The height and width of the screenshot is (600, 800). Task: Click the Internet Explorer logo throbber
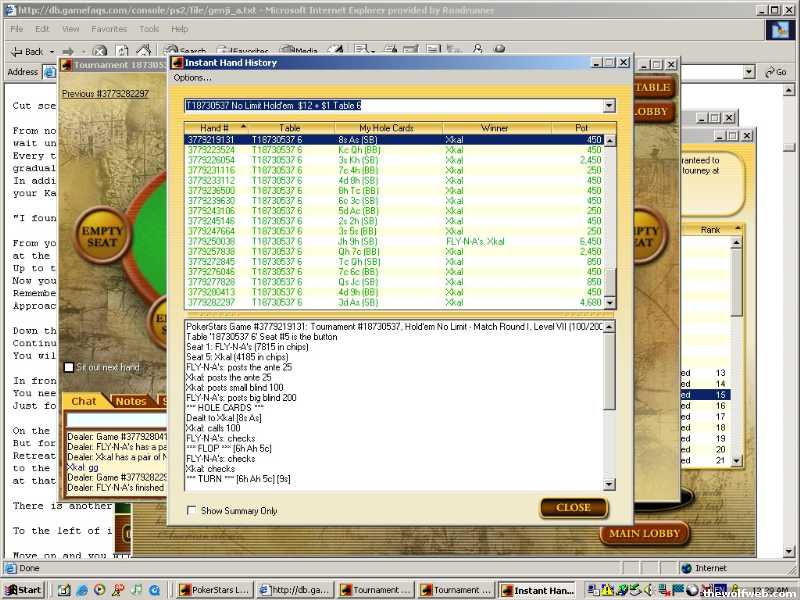778,29
